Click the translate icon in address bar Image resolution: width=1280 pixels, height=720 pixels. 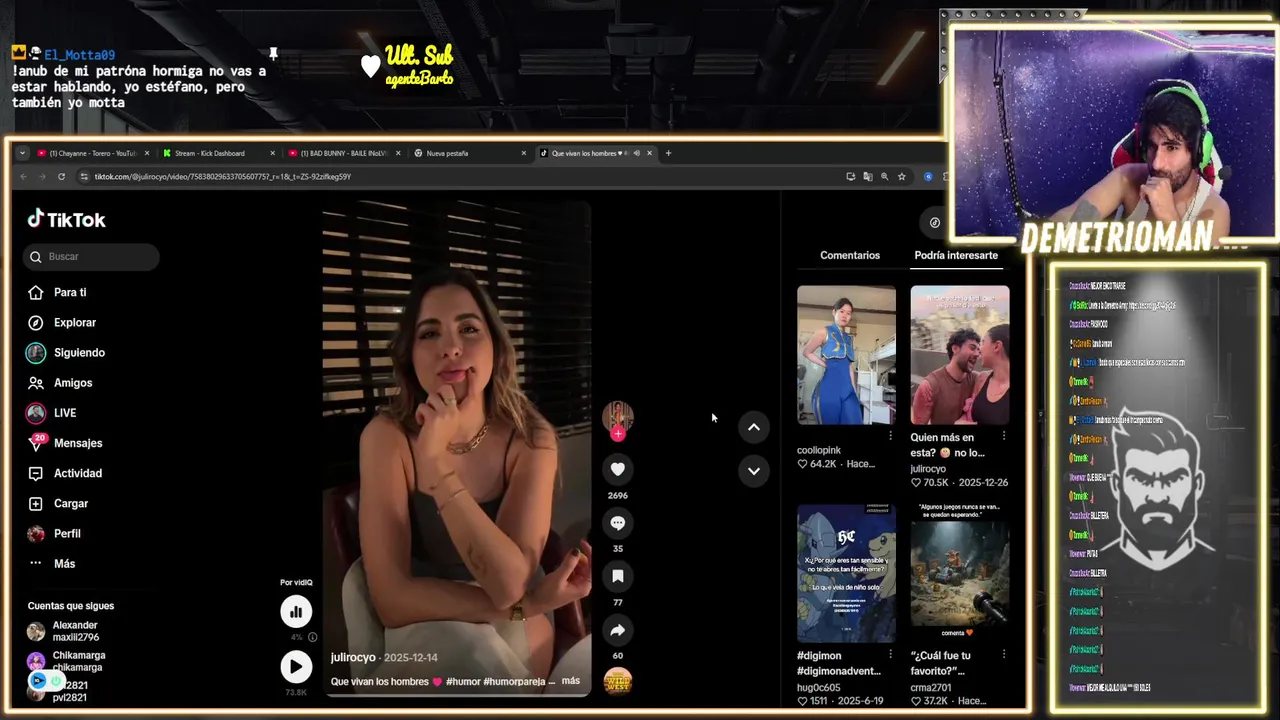click(x=867, y=176)
